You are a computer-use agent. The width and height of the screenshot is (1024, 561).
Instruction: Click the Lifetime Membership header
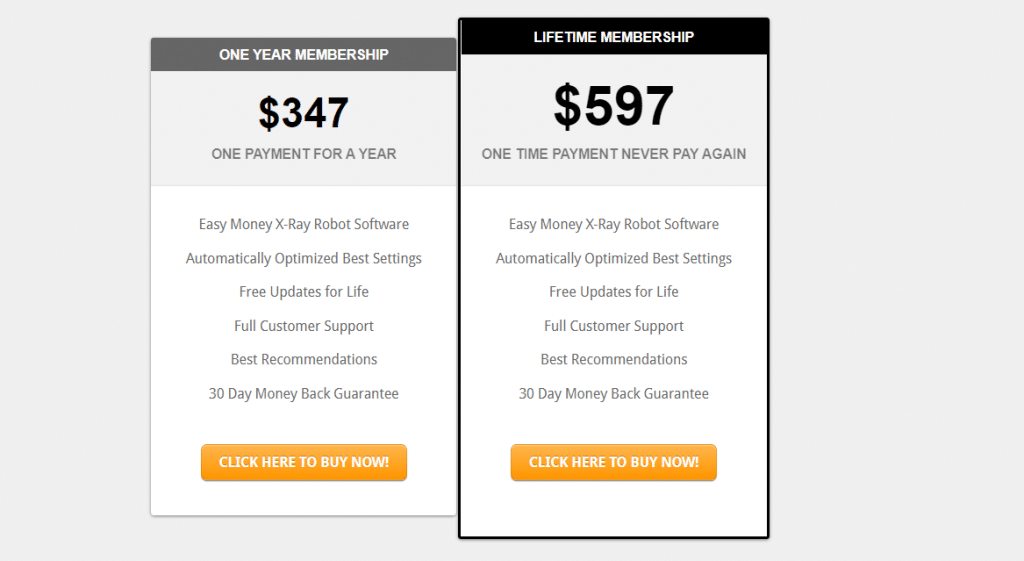tap(613, 37)
